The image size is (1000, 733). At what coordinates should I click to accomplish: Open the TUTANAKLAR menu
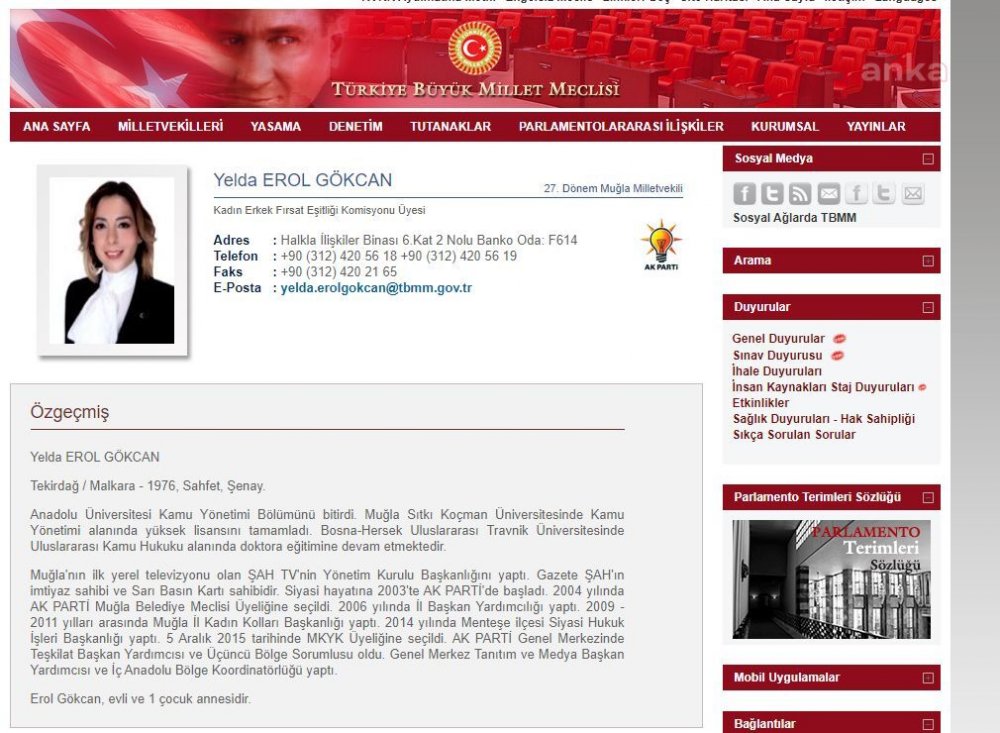(x=450, y=127)
